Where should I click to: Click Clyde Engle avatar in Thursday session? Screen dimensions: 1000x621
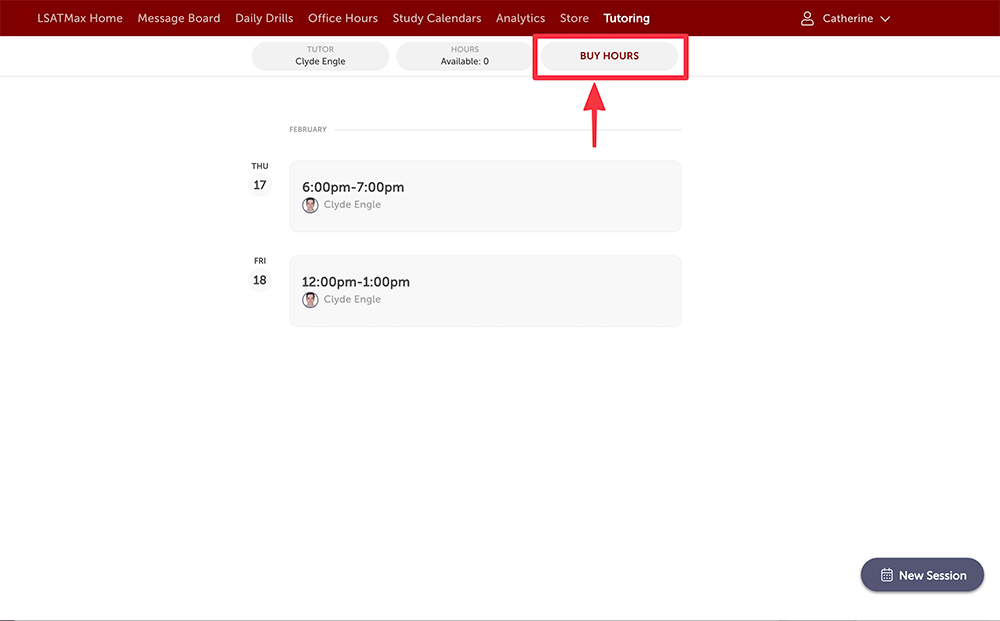(310, 205)
